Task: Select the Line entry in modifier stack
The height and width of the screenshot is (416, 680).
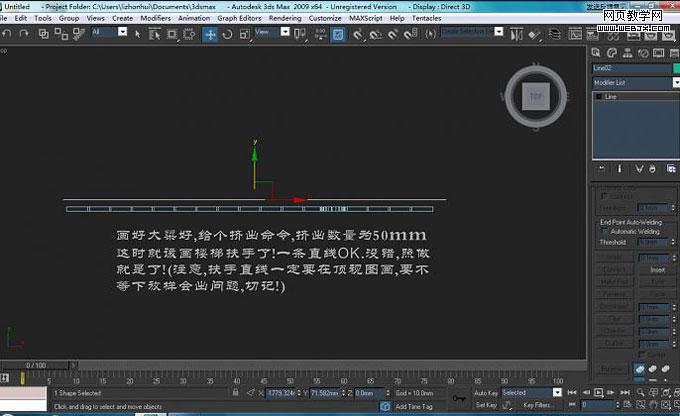Action: click(610, 97)
